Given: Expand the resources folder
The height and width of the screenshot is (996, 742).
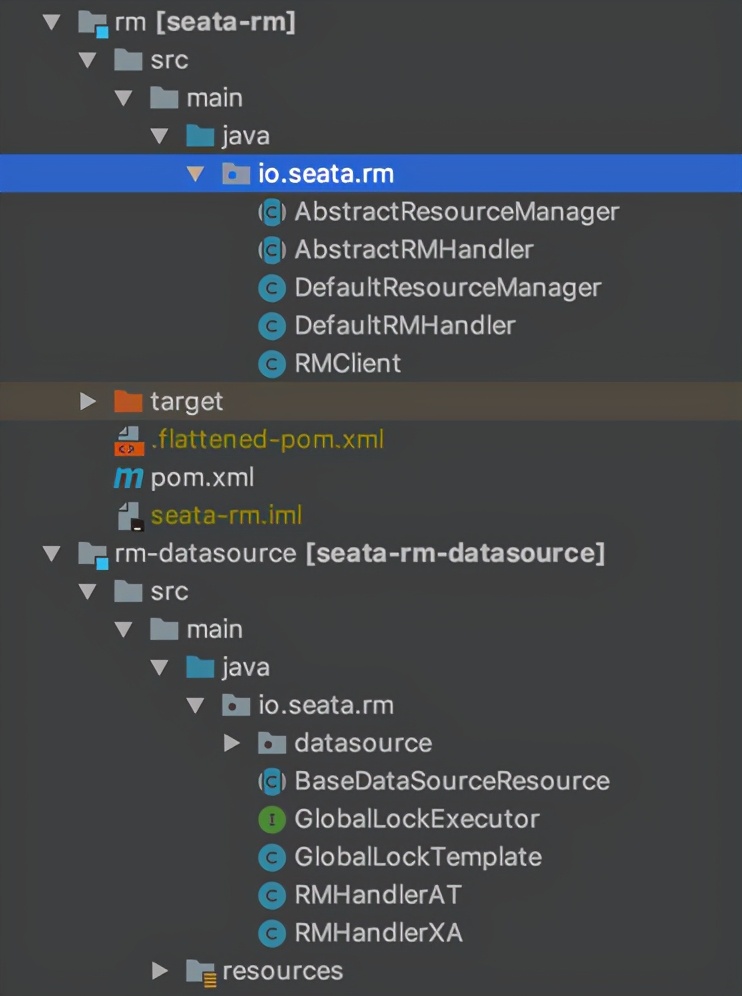Looking at the screenshot, I should (x=160, y=971).
